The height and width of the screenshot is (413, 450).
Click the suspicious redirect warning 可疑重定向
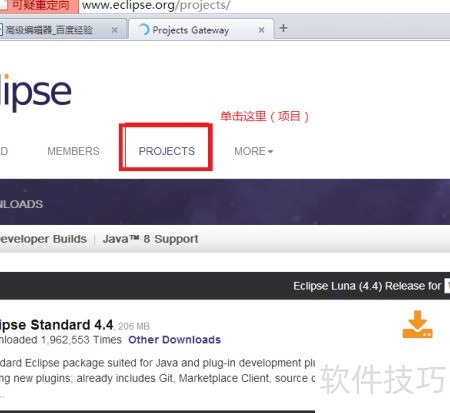click(x=39, y=6)
